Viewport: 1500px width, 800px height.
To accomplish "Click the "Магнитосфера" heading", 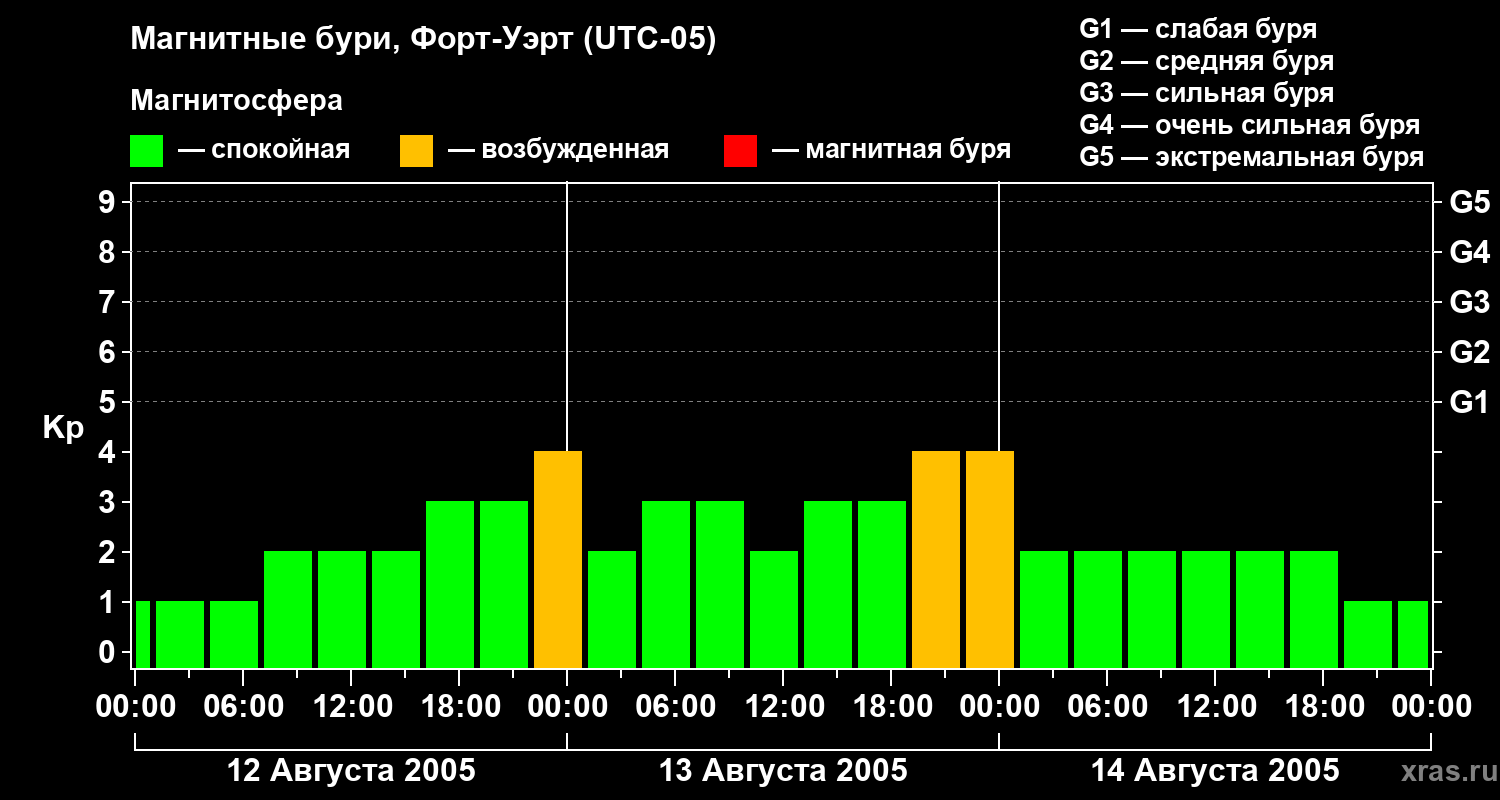I will 236,101.
